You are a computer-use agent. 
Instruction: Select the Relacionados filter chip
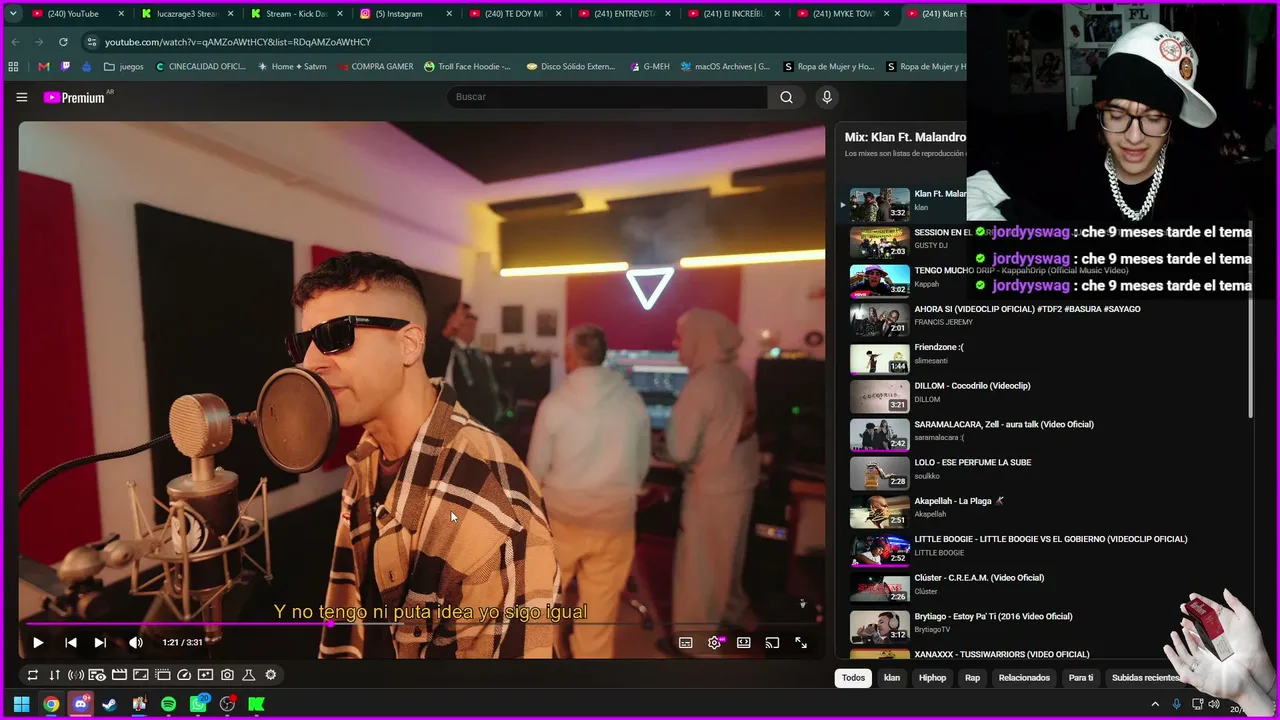coord(1024,678)
